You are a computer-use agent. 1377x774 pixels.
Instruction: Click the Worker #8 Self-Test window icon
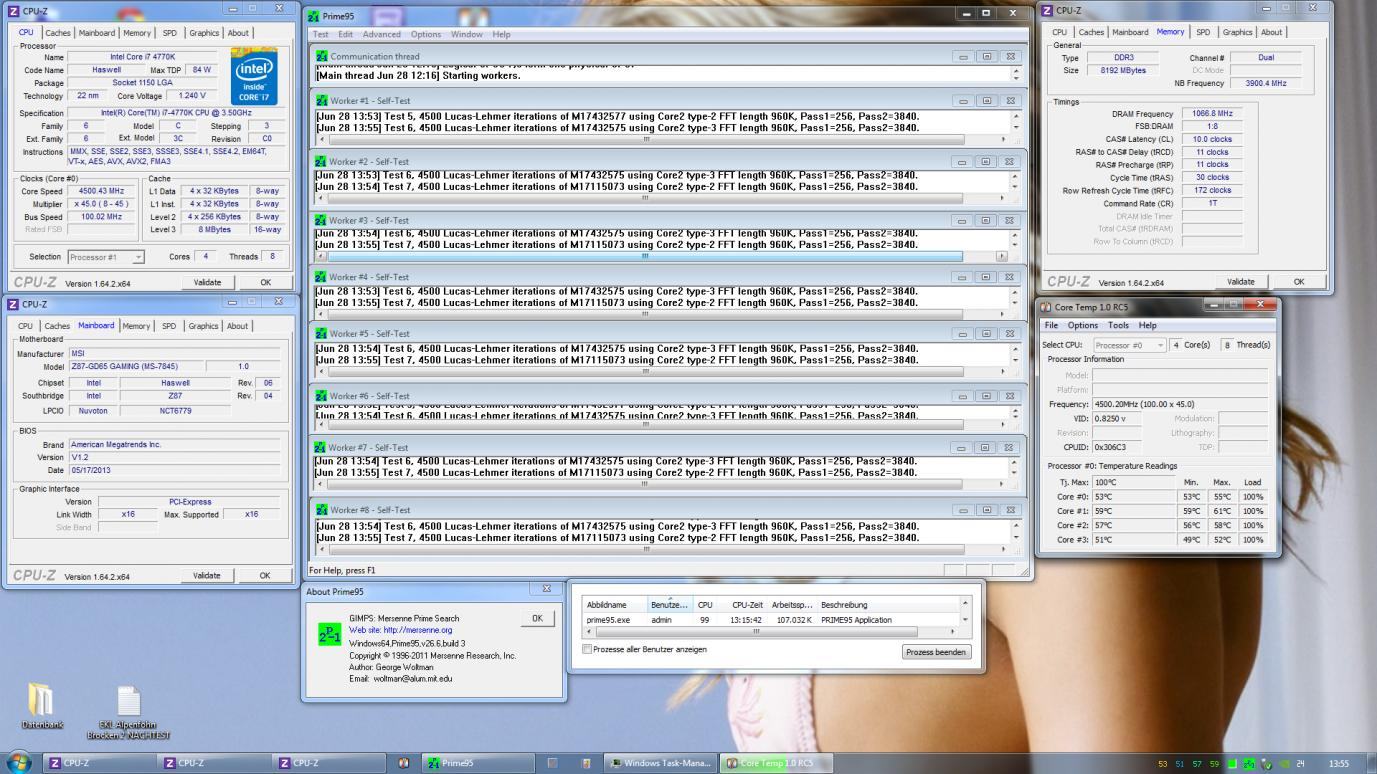321,510
